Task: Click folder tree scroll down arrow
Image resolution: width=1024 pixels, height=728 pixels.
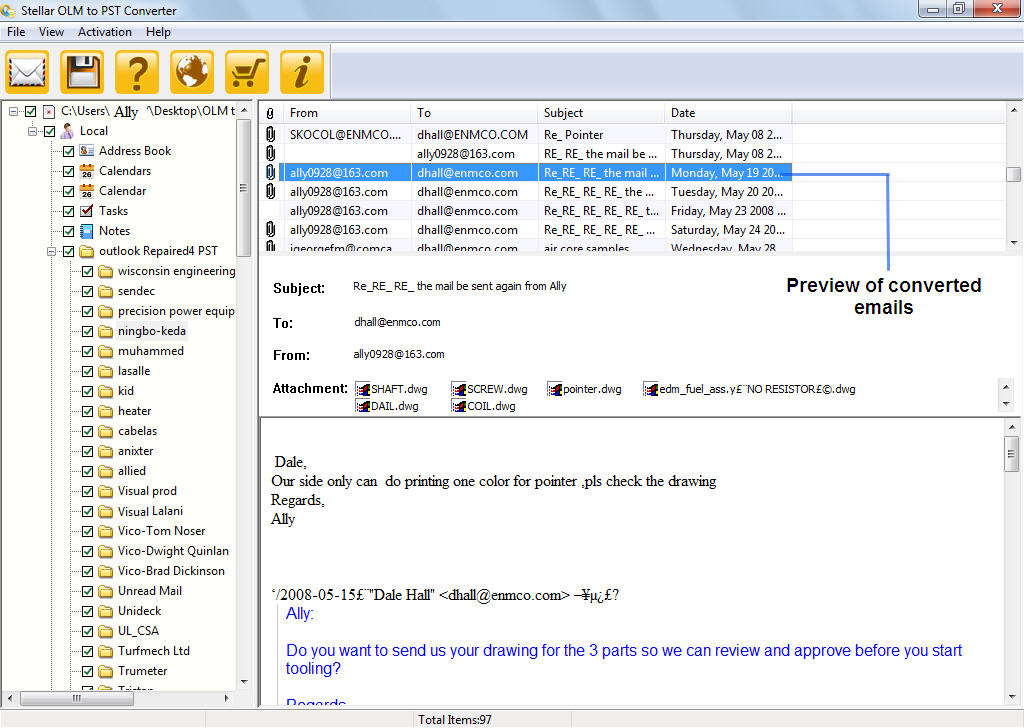Action: click(x=244, y=682)
